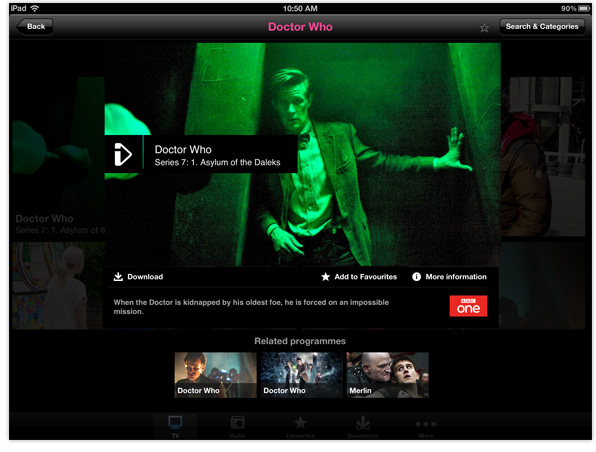Click the Download label

pyautogui.click(x=145, y=277)
